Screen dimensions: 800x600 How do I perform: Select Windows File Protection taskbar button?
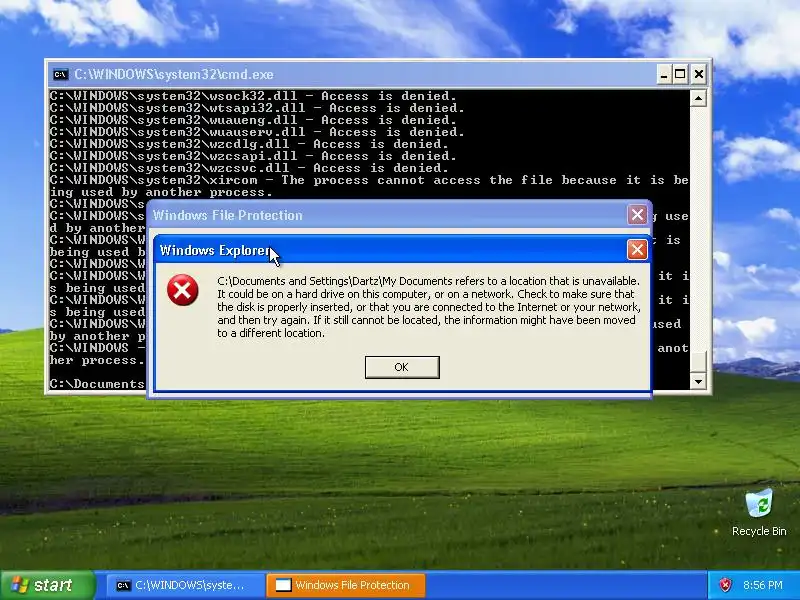[346, 585]
